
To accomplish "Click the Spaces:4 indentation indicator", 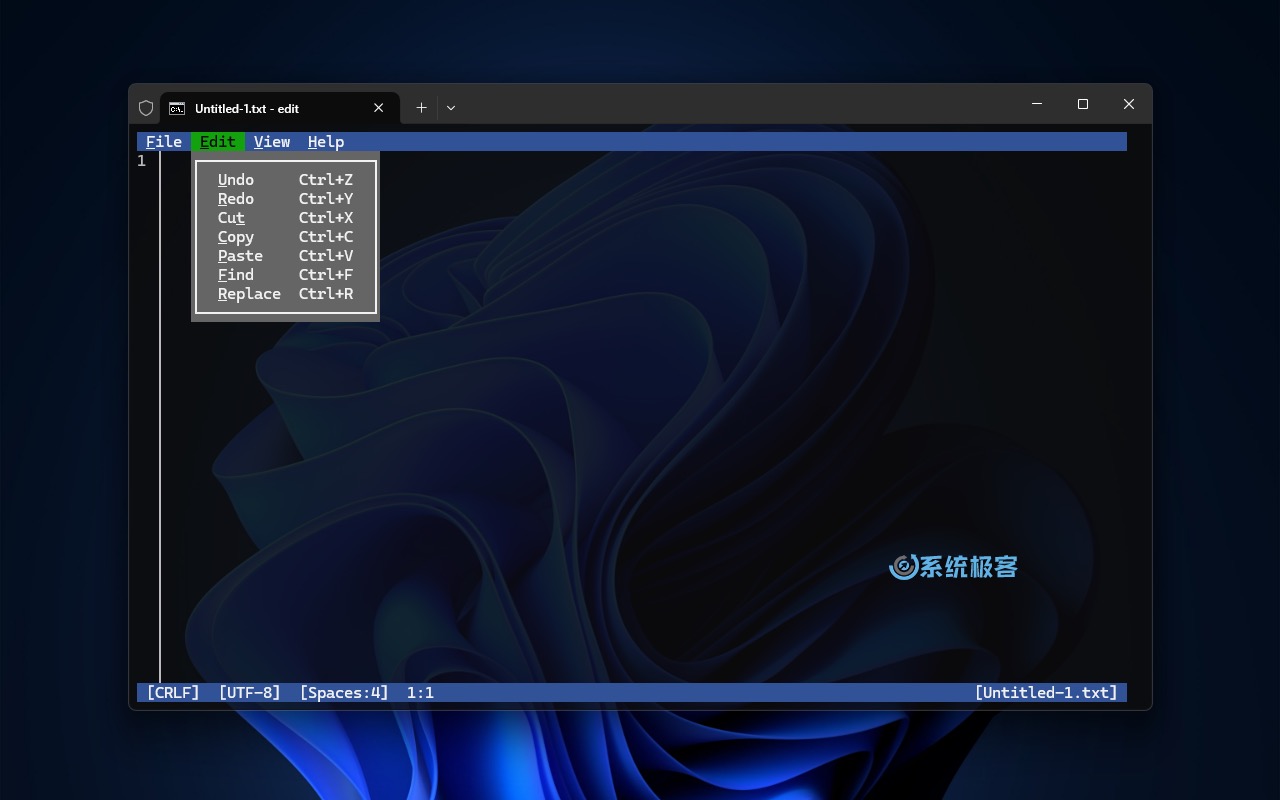I will (344, 692).
